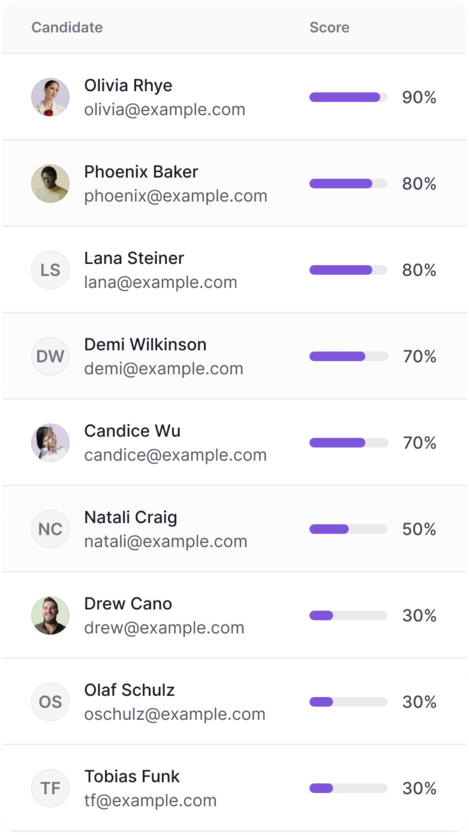The width and height of the screenshot is (469, 835).
Task: Select the Lana Steiner candidate name
Action: click(x=134, y=258)
